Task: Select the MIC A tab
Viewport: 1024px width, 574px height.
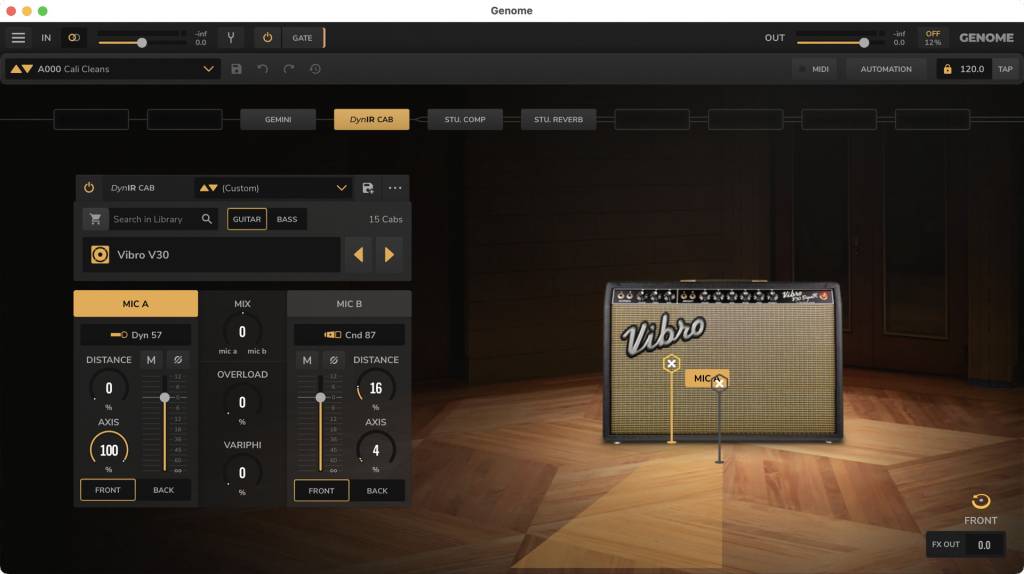Action: pos(136,304)
